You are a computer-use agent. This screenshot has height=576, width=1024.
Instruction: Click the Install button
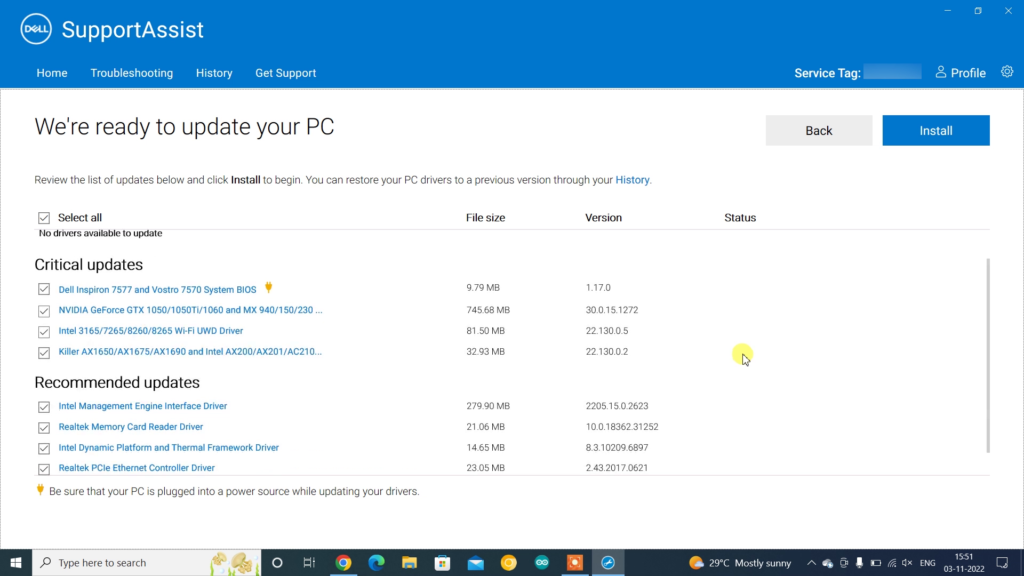click(936, 131)
